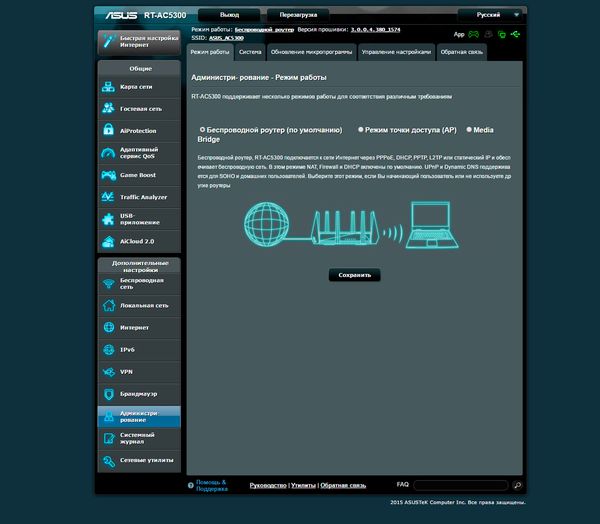Open the Network Map (Карта сети) icon
600x524 pixels.
[x=108, y=87]
